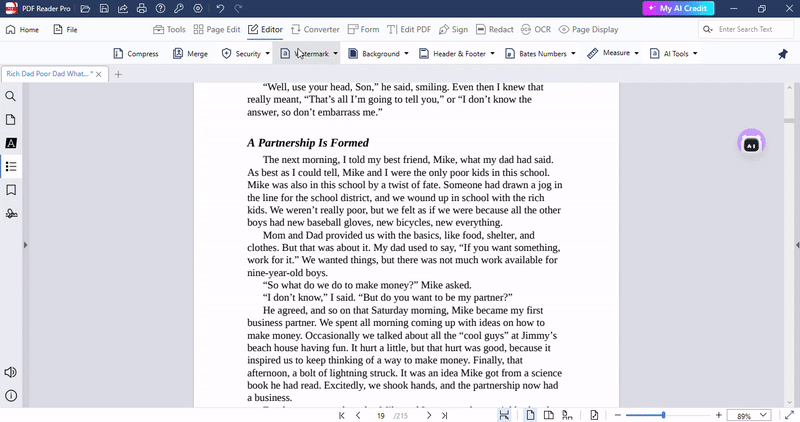Viewport: 800px width, 422px height.
Task: Click the text-to-speech speaker icon
Action: pyautogui.click(x=10, y=372)
